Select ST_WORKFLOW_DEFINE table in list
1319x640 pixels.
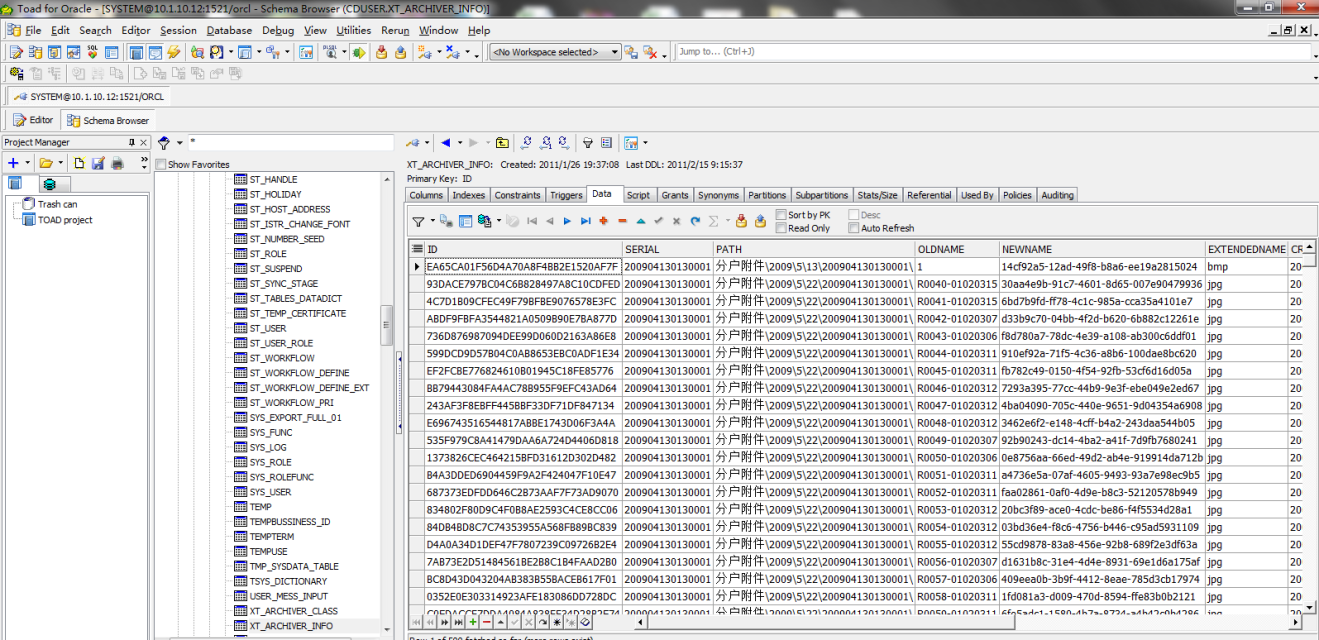point(299,373)
